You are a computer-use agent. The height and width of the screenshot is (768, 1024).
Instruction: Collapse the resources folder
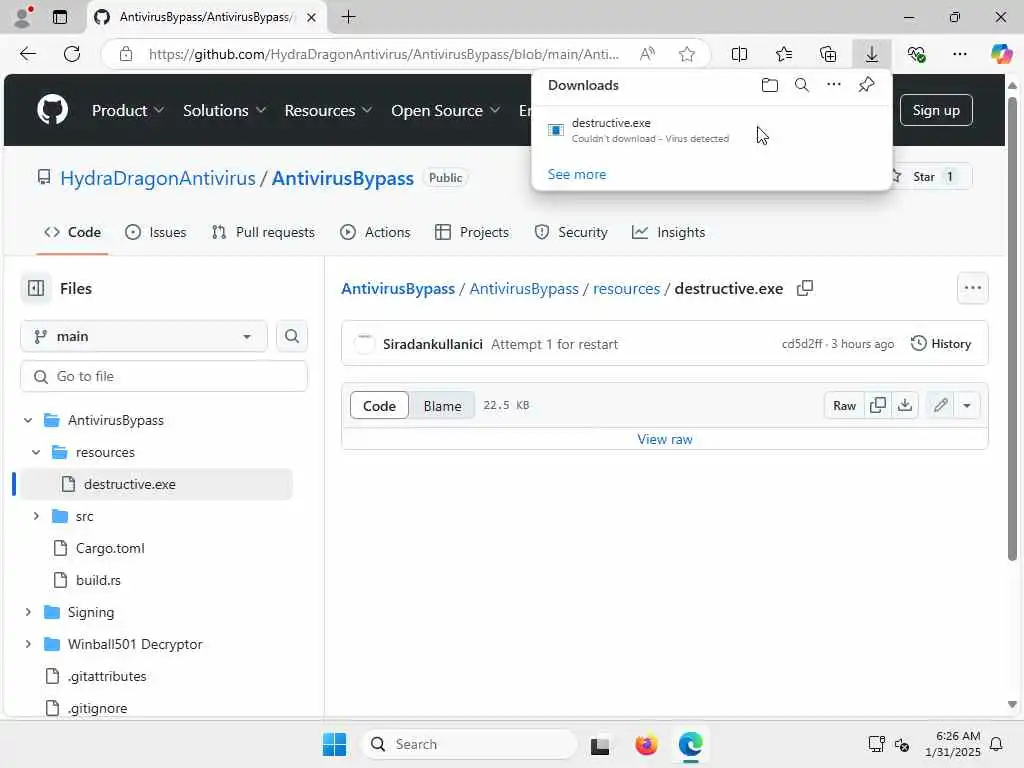[x=36, y=452]
